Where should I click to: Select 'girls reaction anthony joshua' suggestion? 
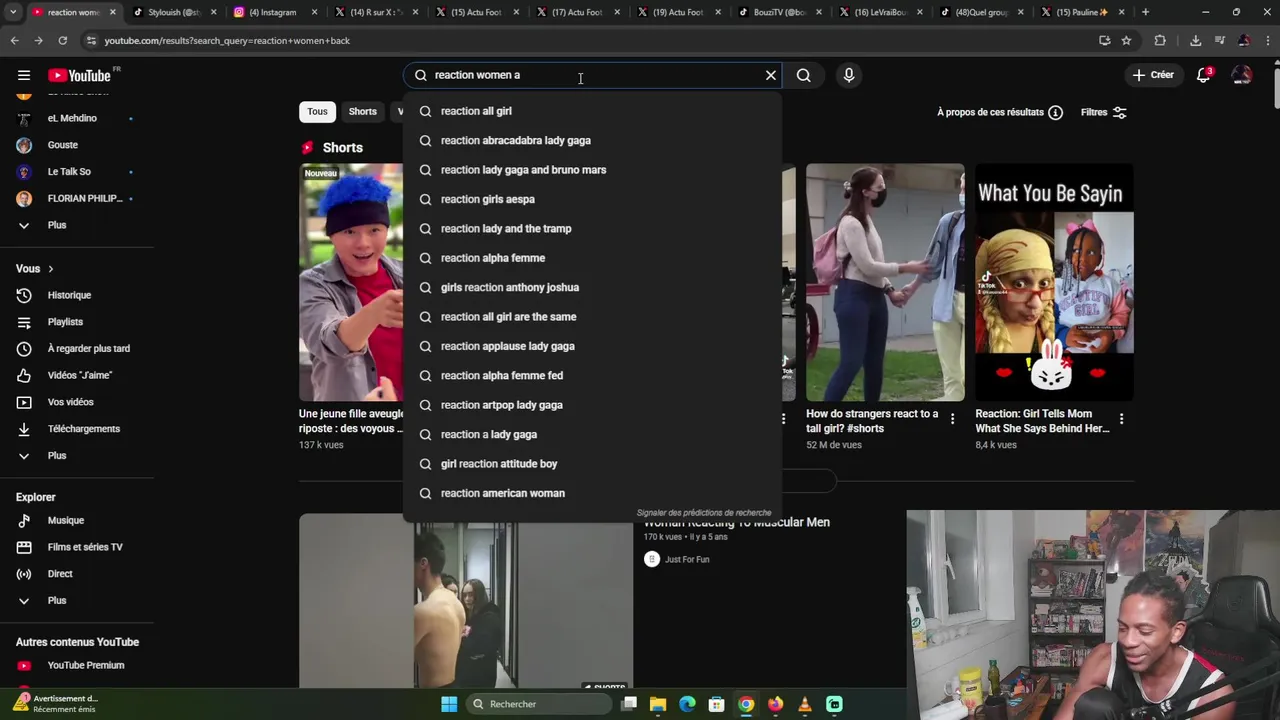(592, 287)
